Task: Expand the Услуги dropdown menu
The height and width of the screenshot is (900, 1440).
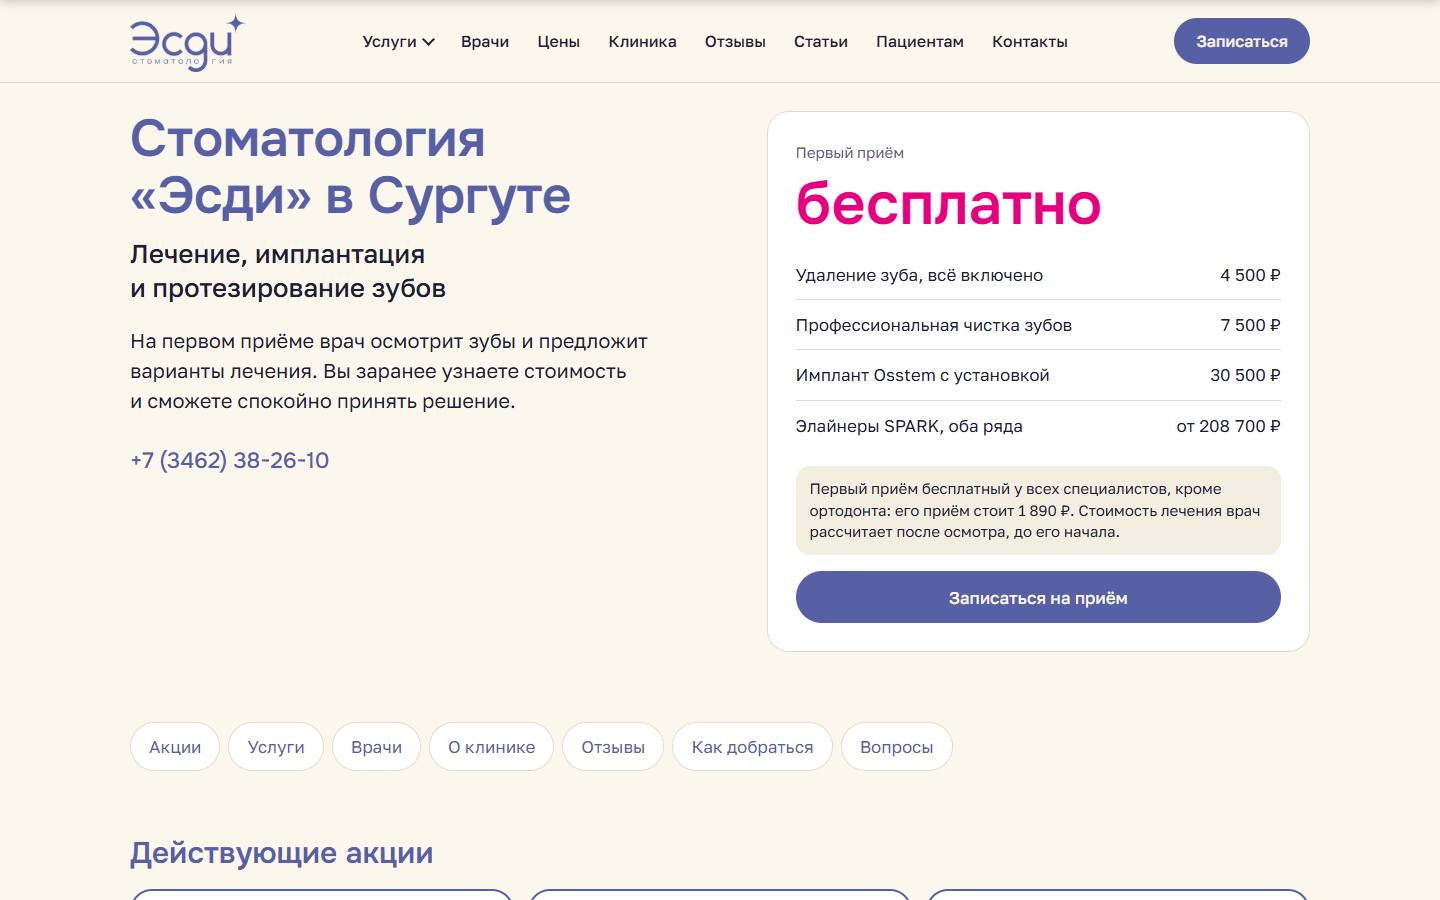Action: coord(398,42)
